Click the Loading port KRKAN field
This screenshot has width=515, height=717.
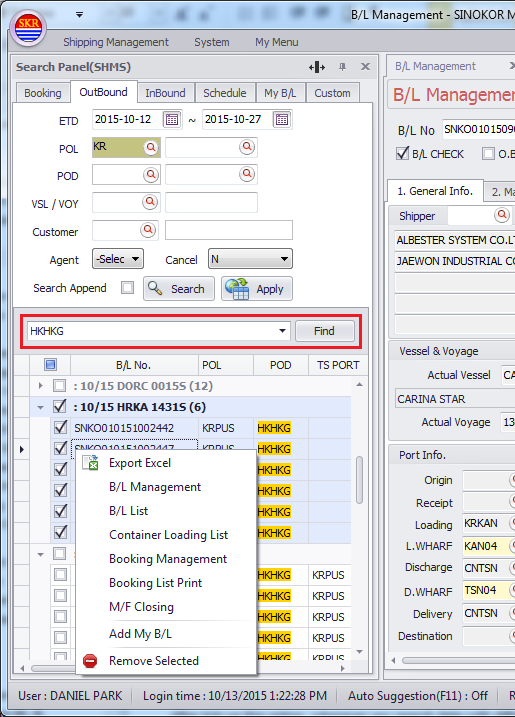point(486,523)
